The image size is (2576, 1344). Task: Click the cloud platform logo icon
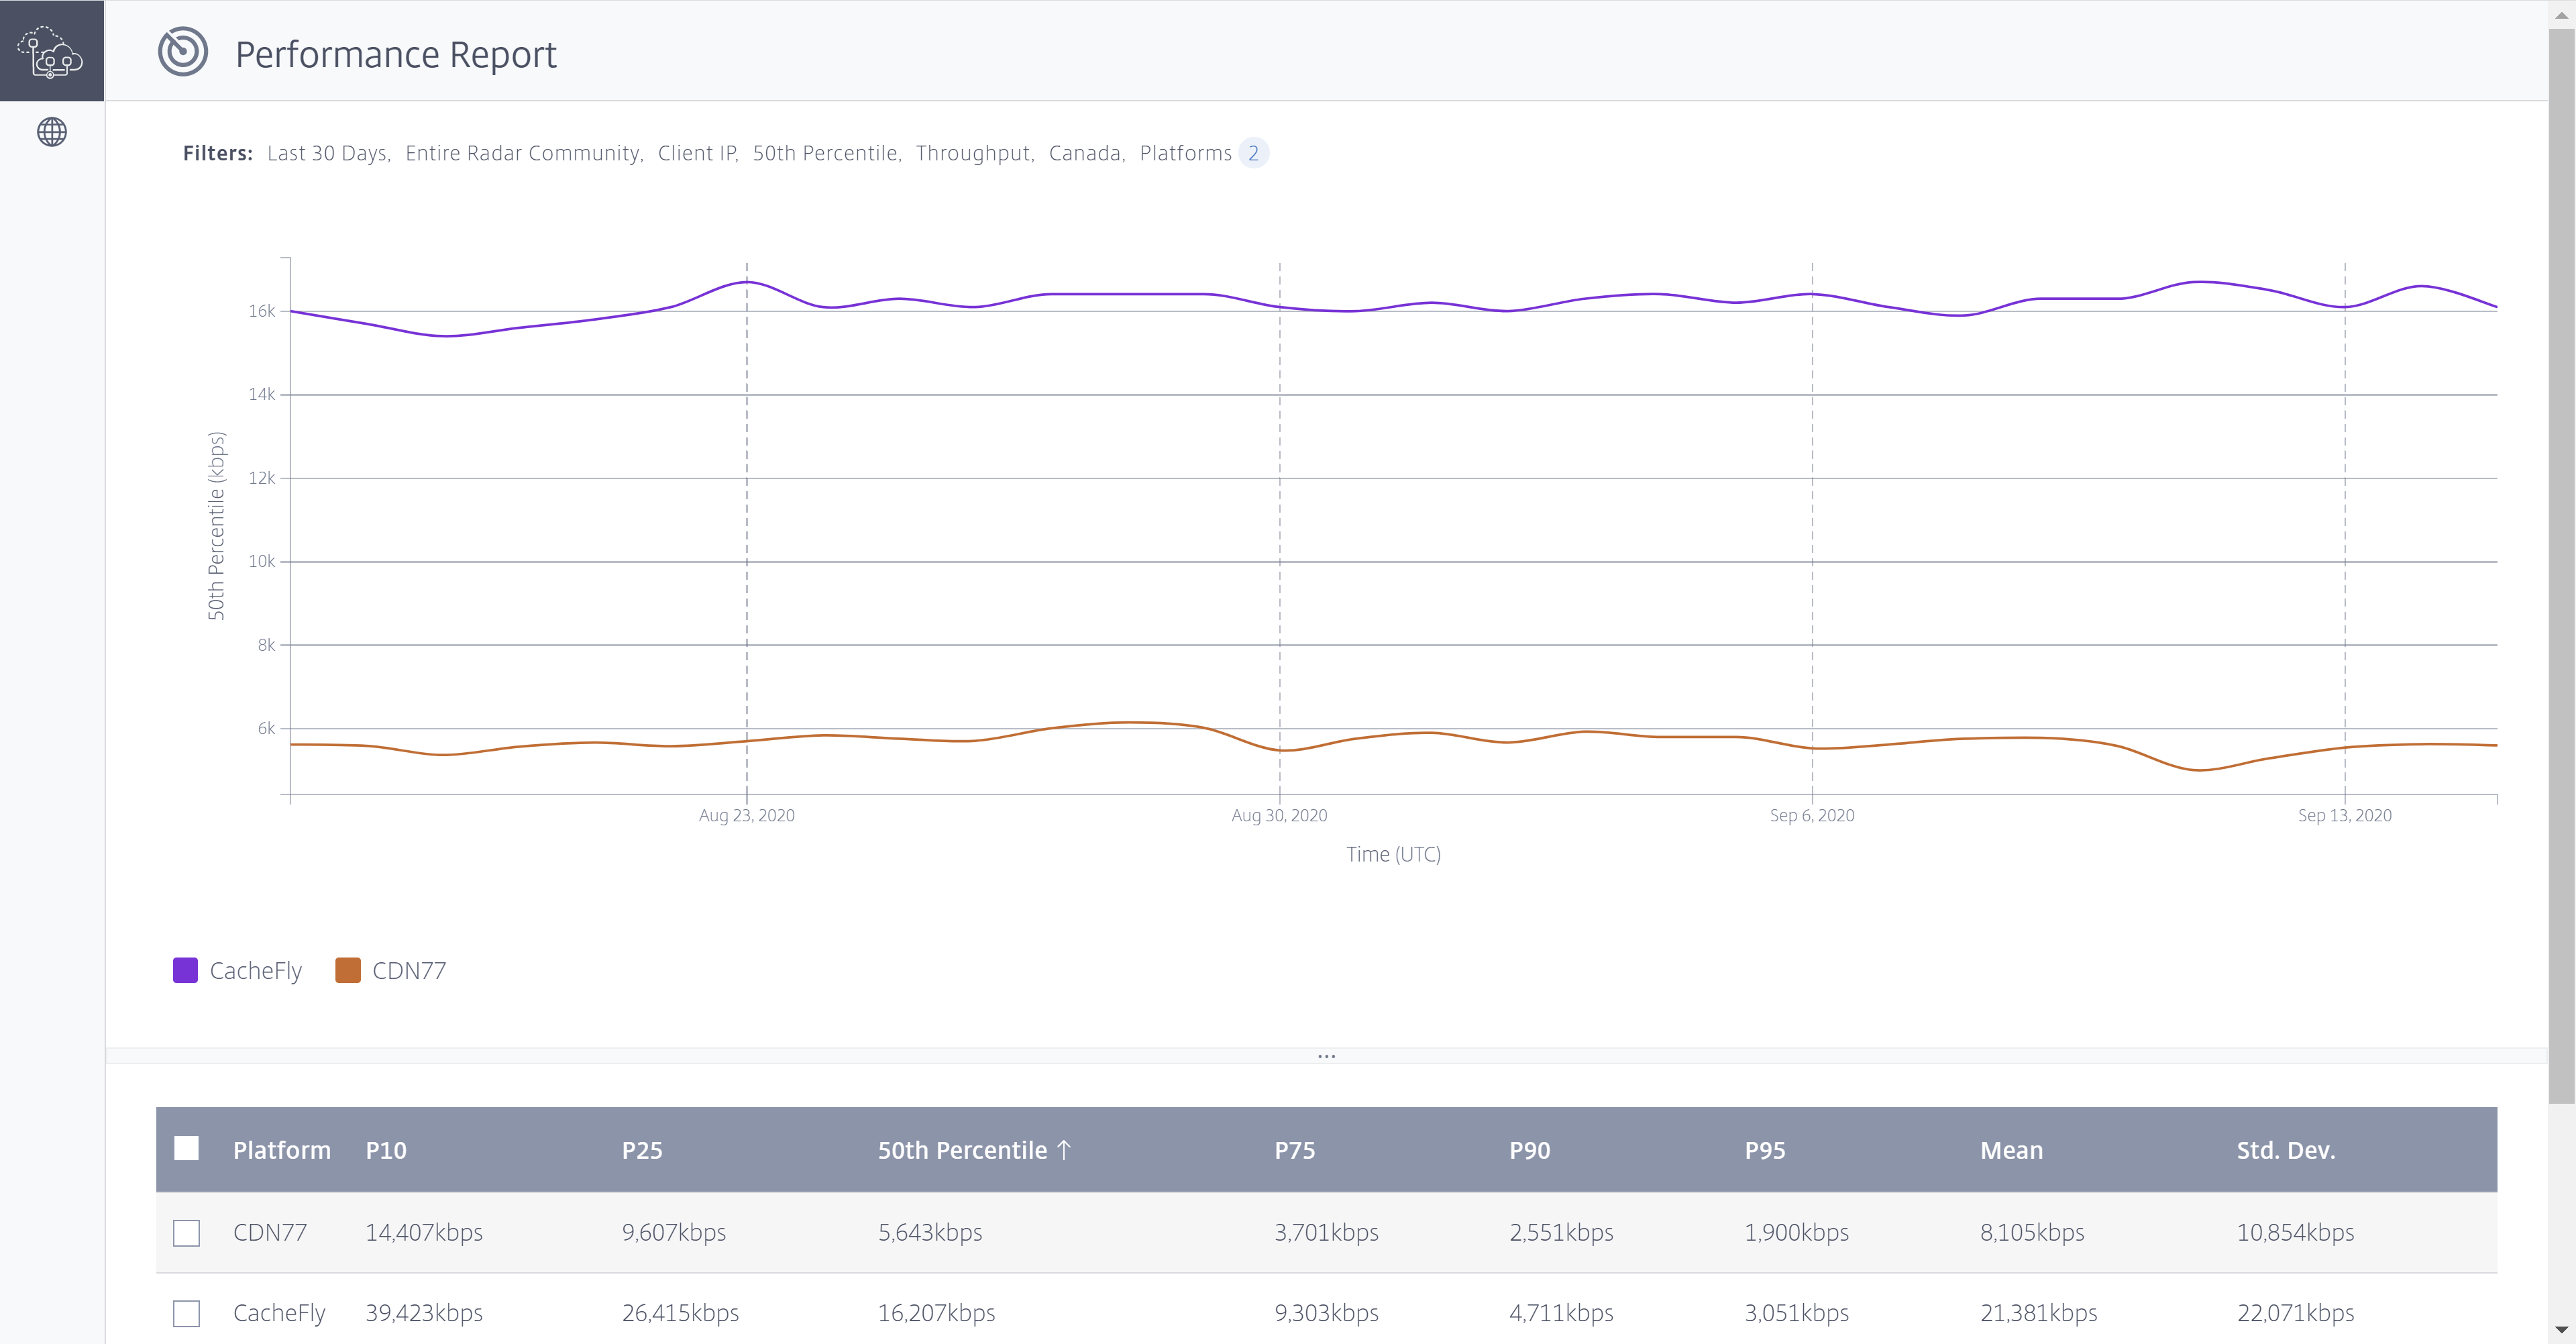coord(51,52)
